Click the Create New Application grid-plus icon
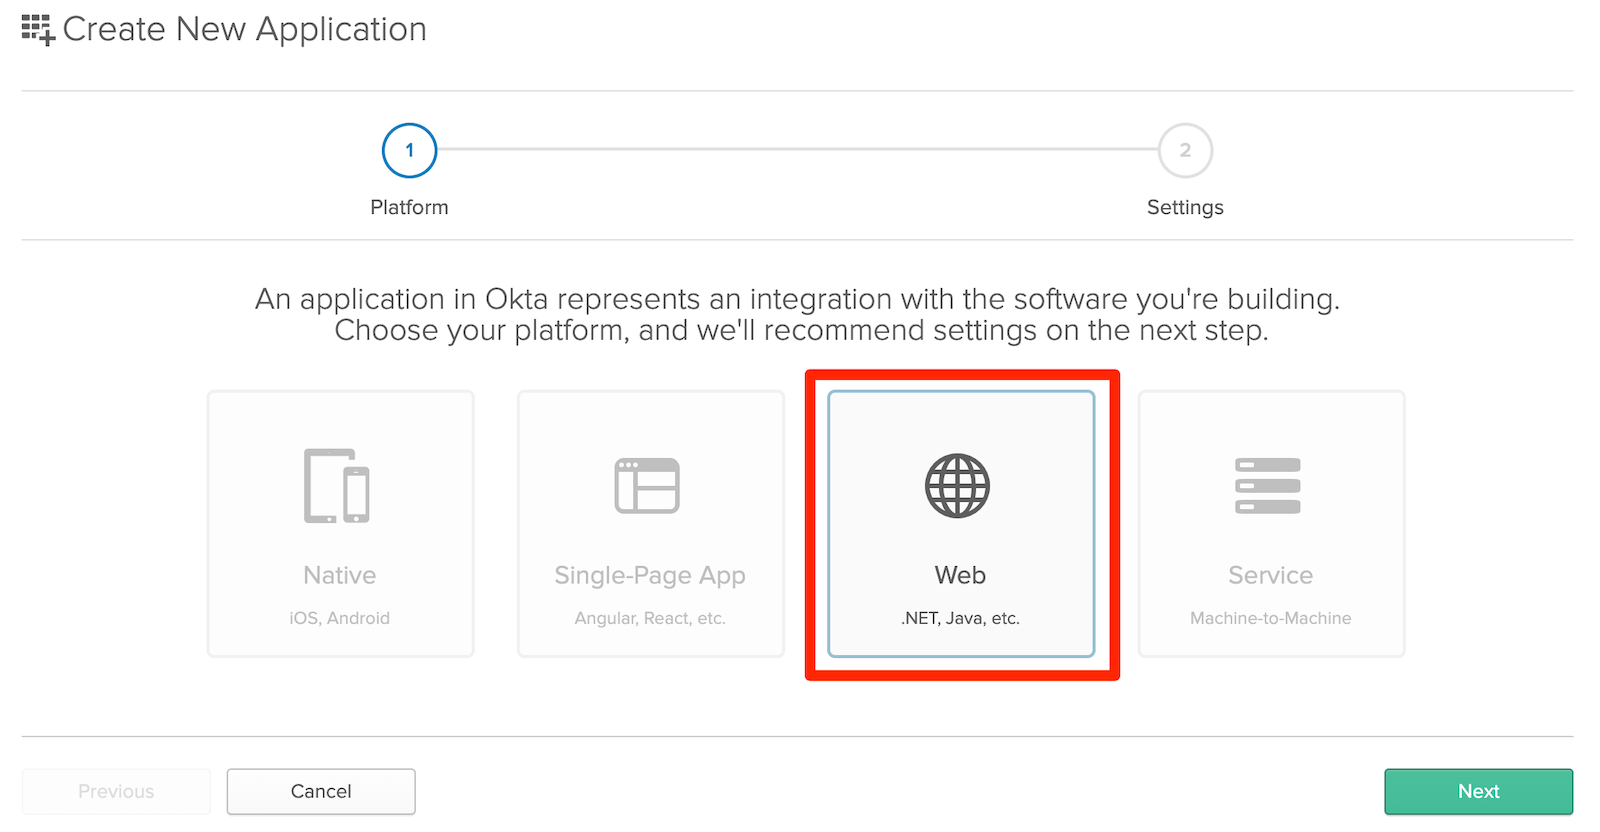The image size is (1600, 832). click(38, 30)
